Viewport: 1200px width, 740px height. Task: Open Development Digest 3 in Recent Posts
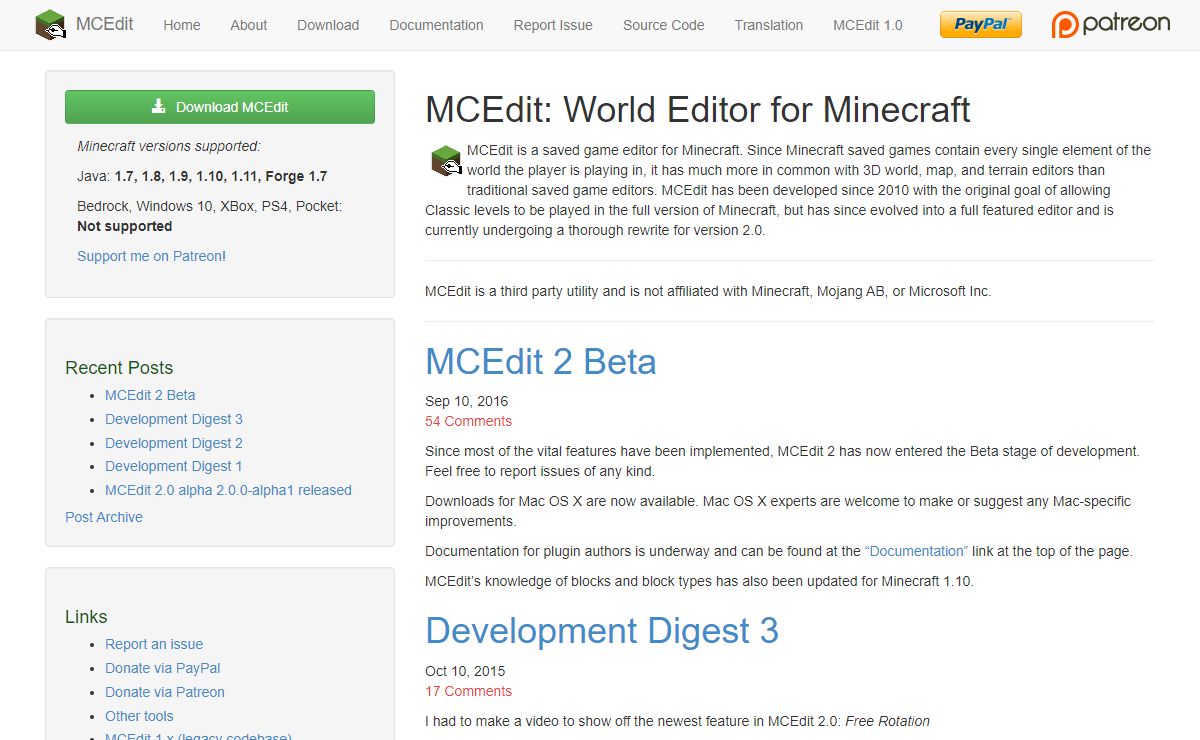tap(174, 419)
